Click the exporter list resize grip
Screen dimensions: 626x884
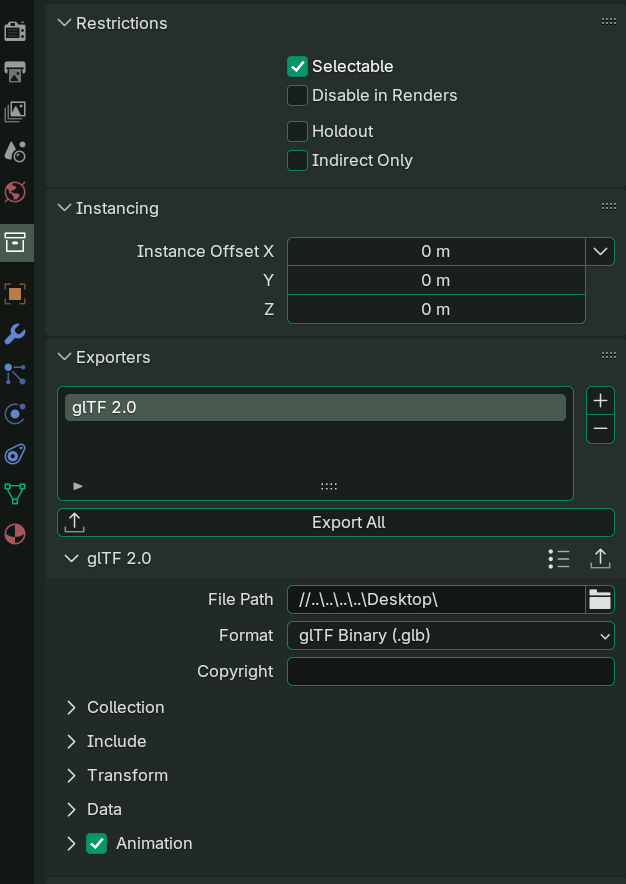click(329, 486)
